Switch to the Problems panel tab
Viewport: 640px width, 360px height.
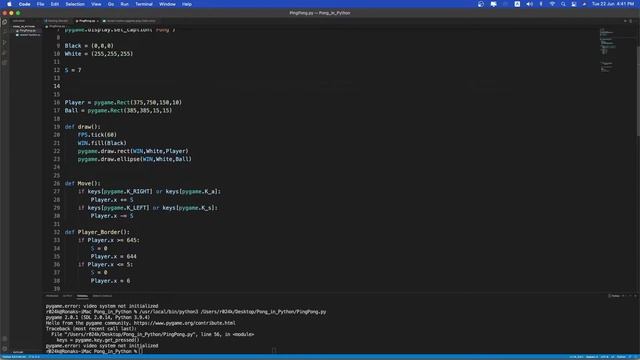point(52,296)
